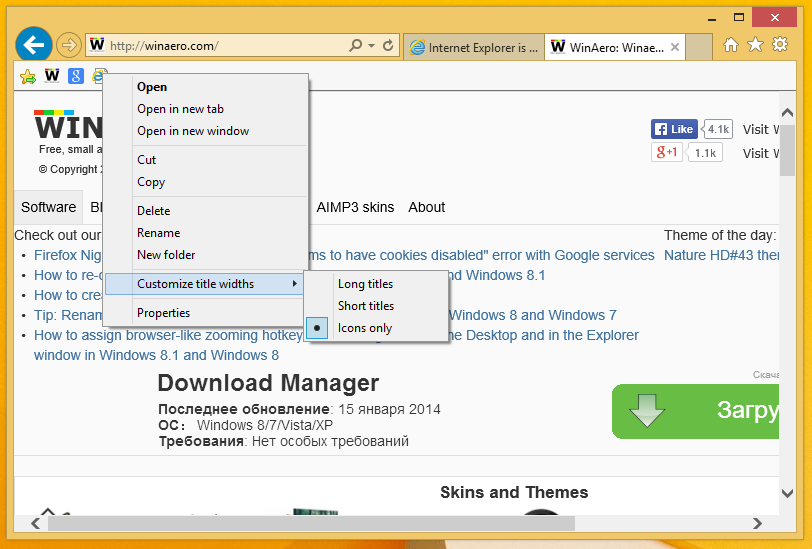The height and width of the screenshot is (549, 812).
Task: Open the AIMP3 skins page link
Action: click(x=355, y=207)
